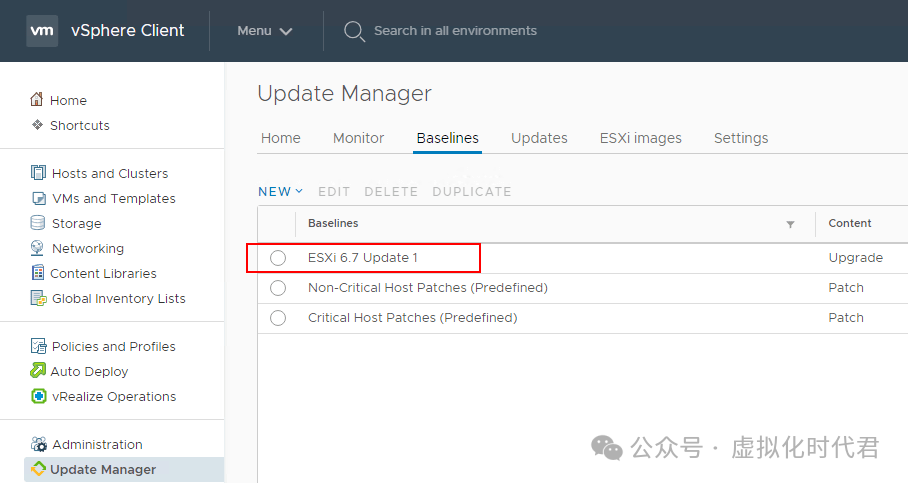
Task: Open Administration in sidebar
Action: [x=97, y=444]
